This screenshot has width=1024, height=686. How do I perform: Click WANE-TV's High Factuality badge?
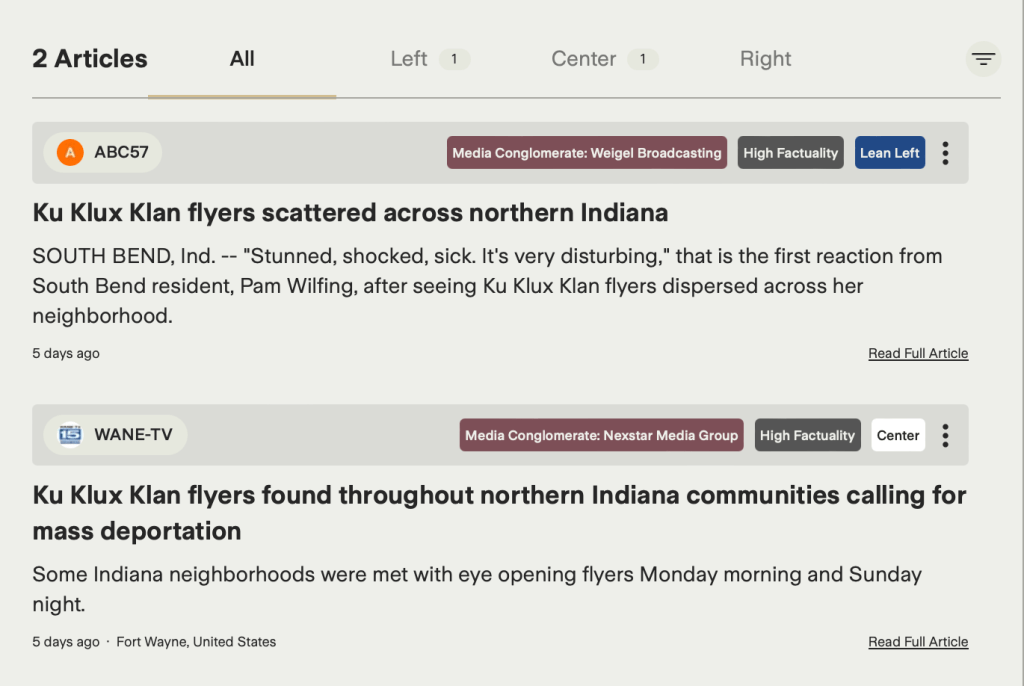(x=807, y=435)
